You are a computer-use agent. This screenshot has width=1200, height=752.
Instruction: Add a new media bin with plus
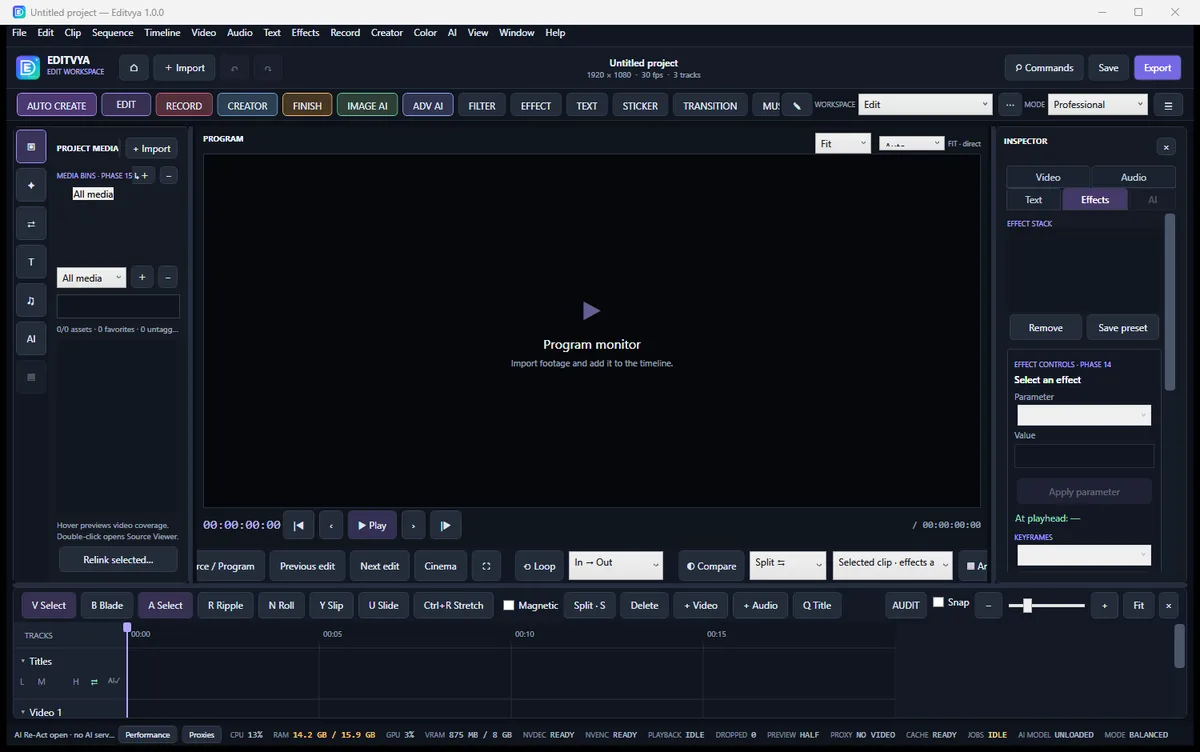144,175
